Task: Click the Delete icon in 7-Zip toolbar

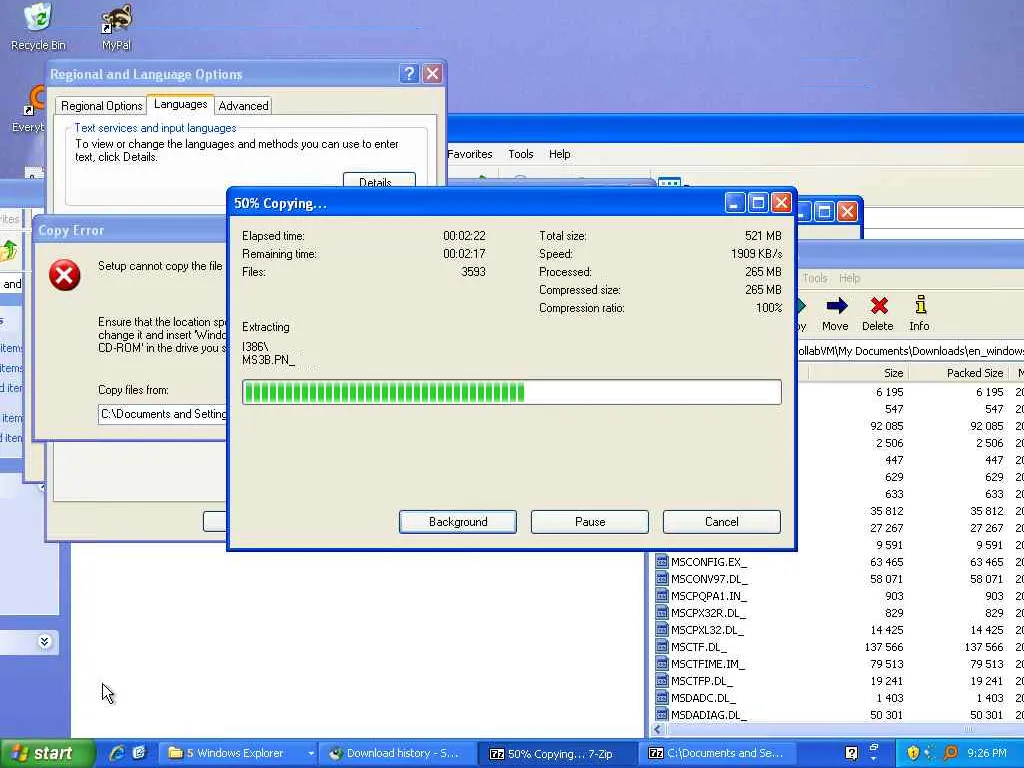Action: coord(878,313)
